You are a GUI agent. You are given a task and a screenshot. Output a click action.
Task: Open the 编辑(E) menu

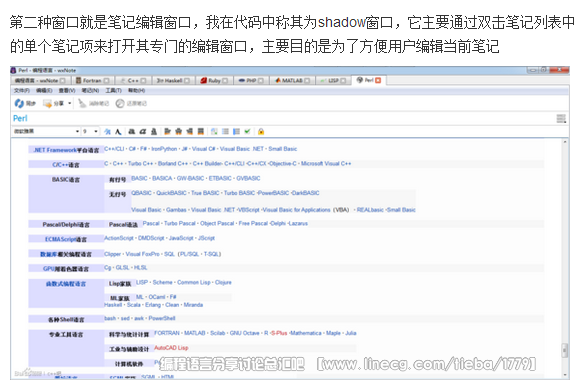coord(44,90)
